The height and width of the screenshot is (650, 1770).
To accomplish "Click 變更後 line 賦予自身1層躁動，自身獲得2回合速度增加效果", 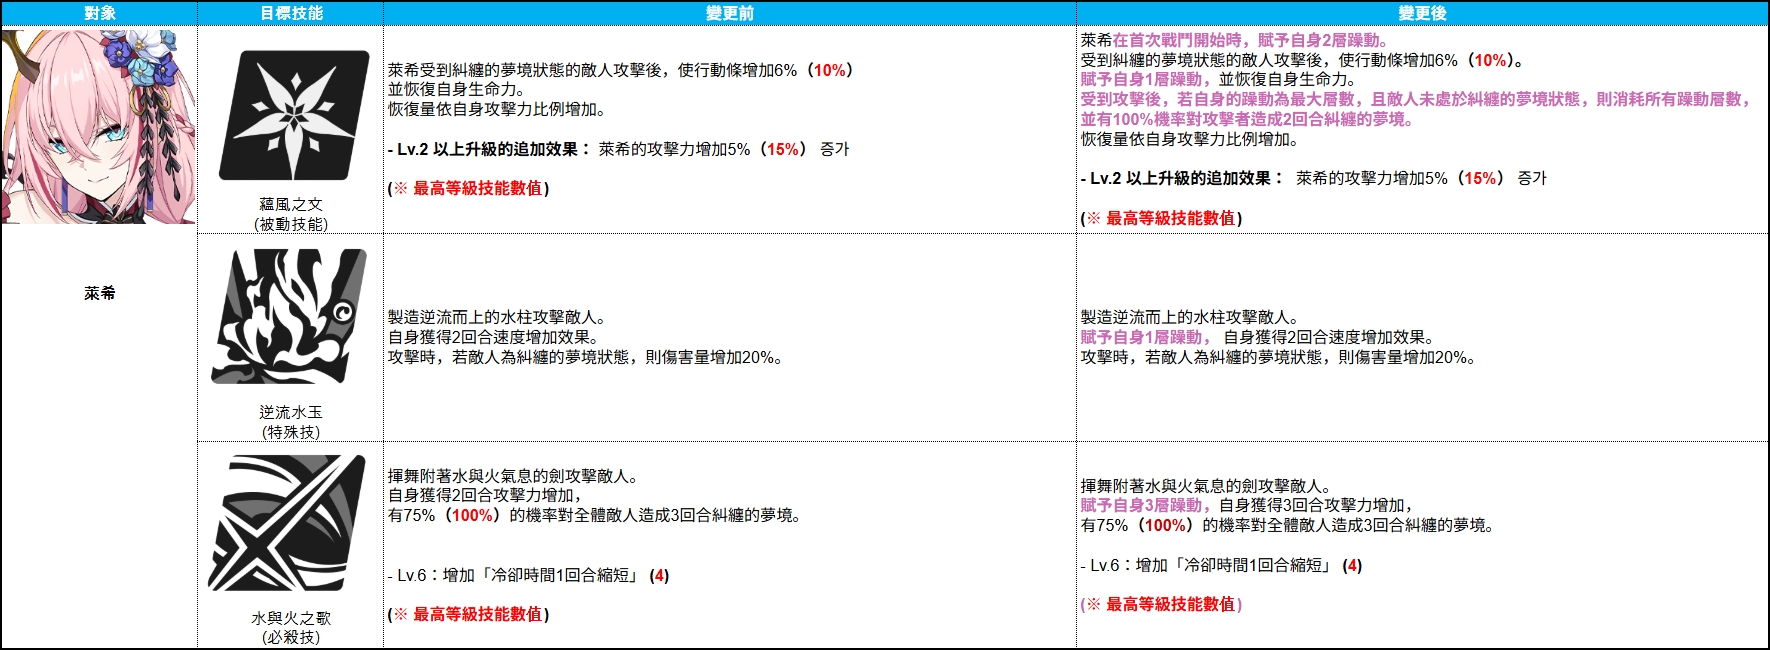I will point(1258,337).
